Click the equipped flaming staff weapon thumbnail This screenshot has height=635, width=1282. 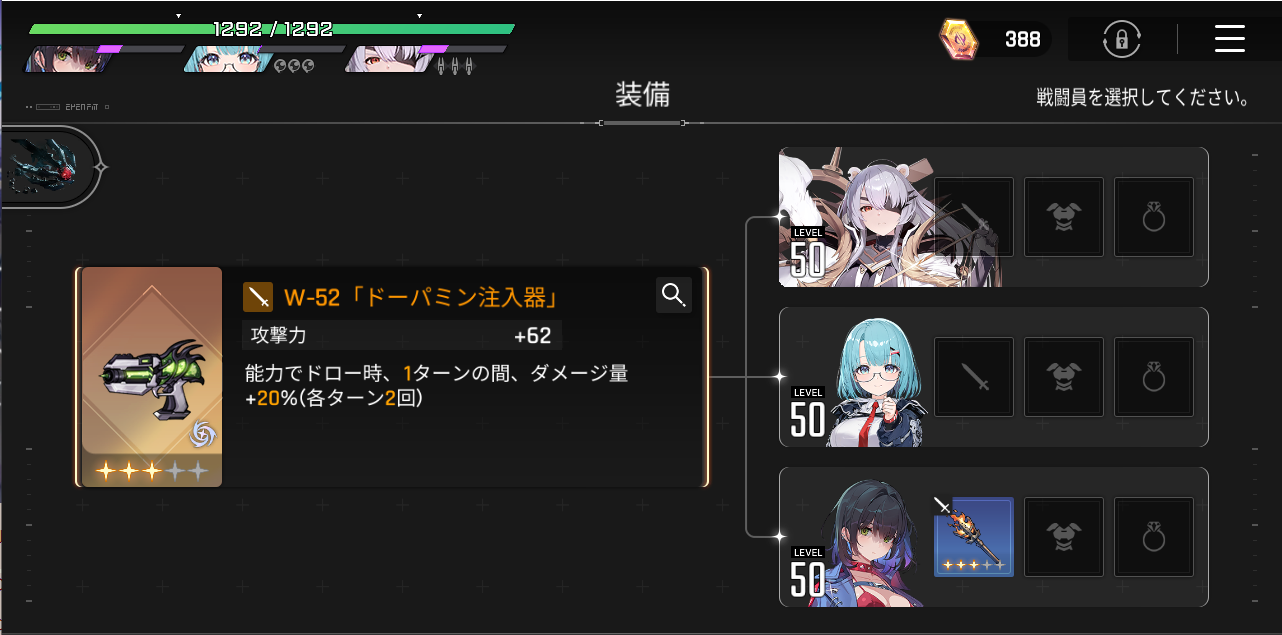point(974,537)
